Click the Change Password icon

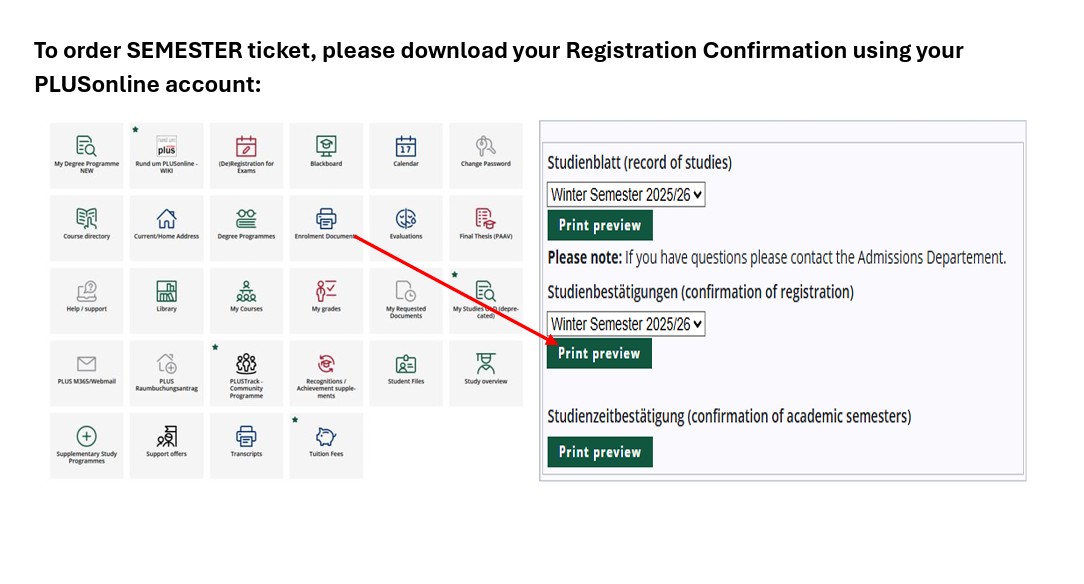tap(486, 146)
